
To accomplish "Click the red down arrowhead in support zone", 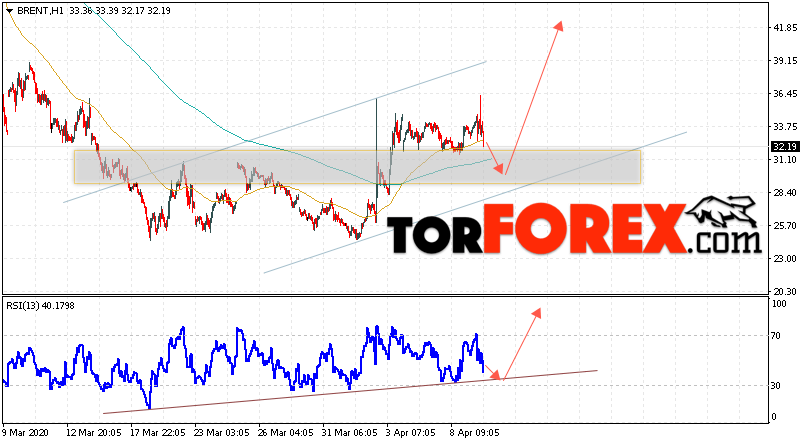I will click(x=499, y=168).
